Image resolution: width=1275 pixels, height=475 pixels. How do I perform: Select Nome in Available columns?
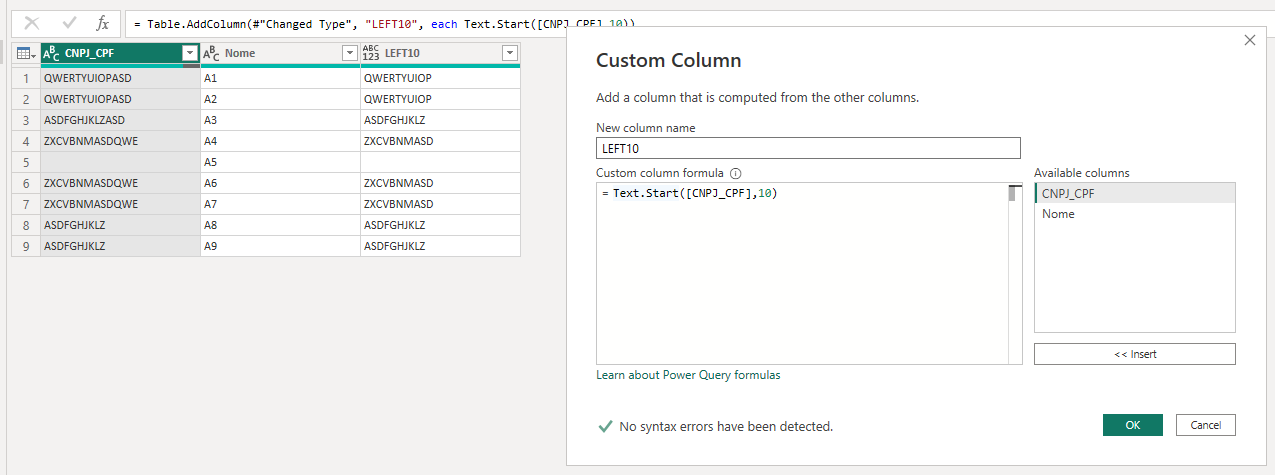[1135, 214]
